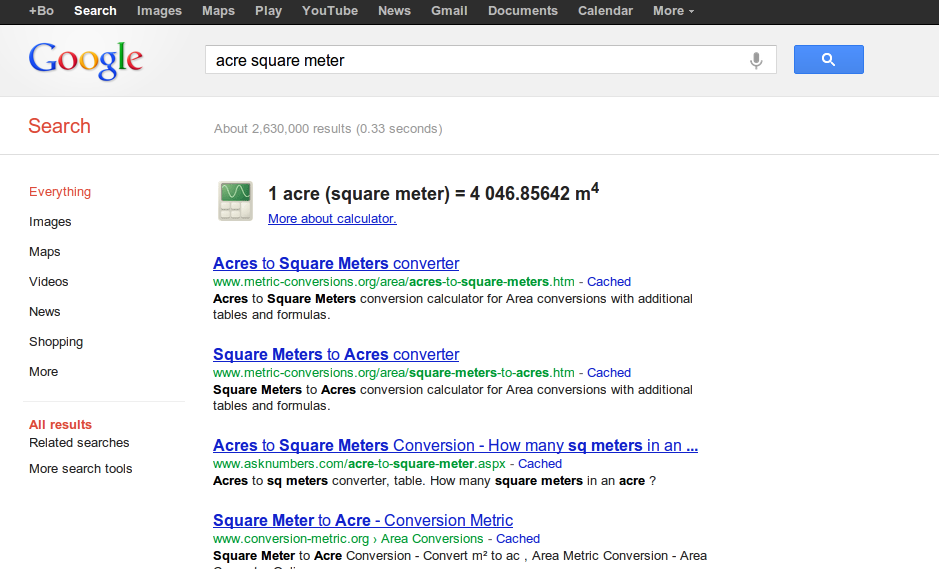Open News in the top bar
939x569 pixels.
[x=394, y=11]
